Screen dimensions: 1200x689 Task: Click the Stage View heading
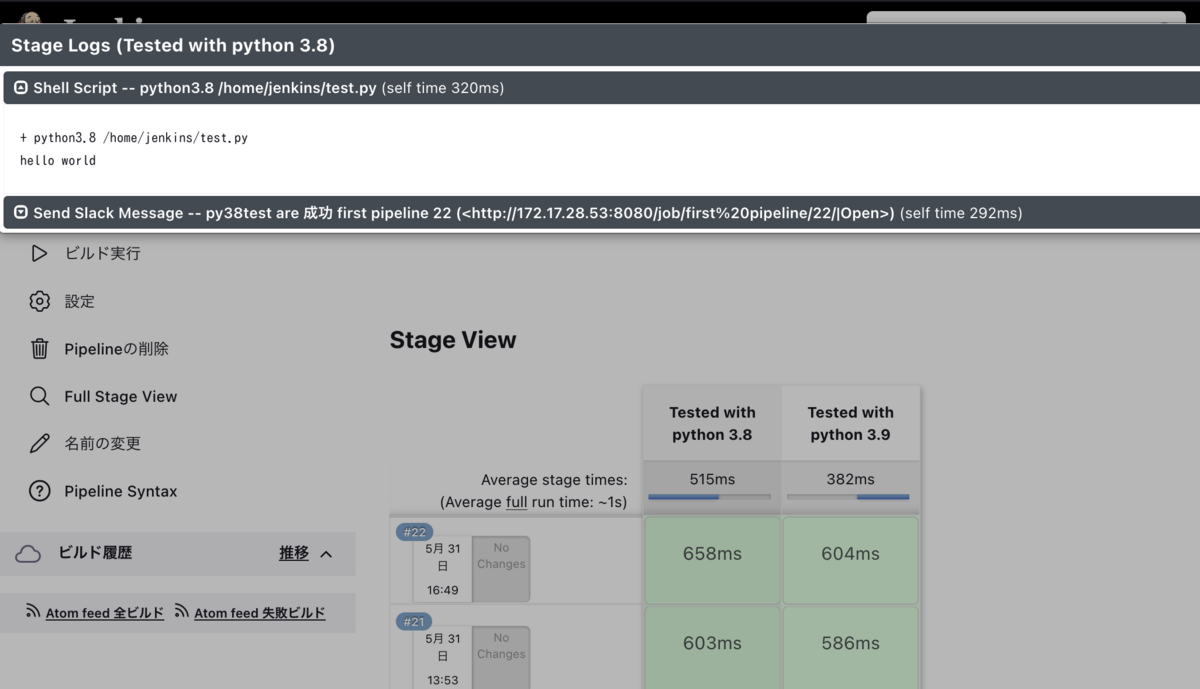pyautogui.click(x=453, y=340)
